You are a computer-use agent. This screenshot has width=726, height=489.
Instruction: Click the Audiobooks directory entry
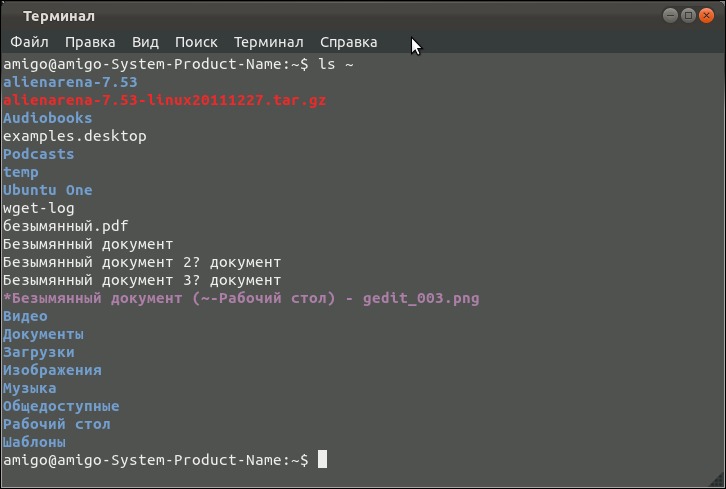click(47, 118)
